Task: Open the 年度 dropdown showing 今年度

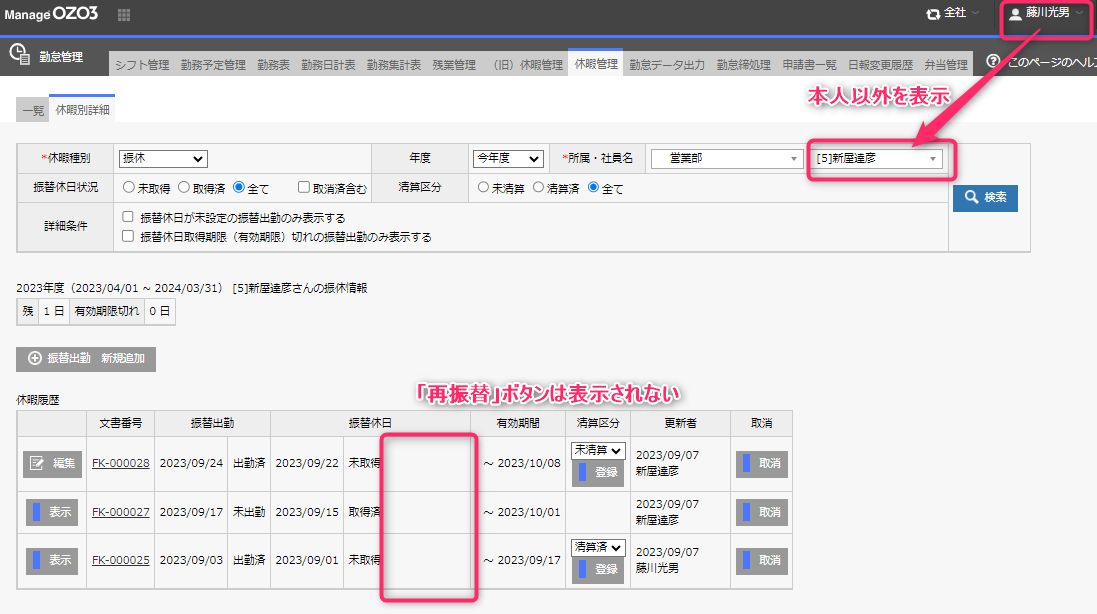Action: (x=507, y=159)
